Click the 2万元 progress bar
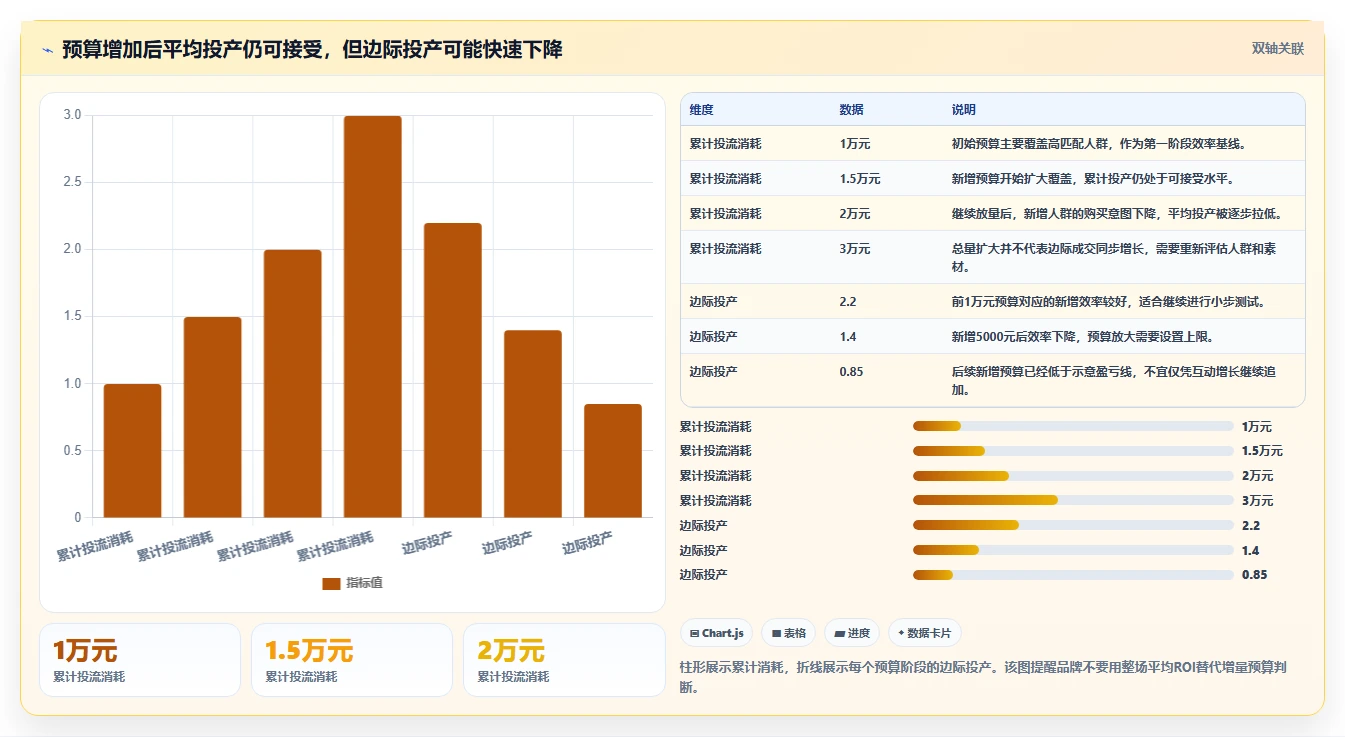Screen dimensions: 1345x737 (1073, 476)
